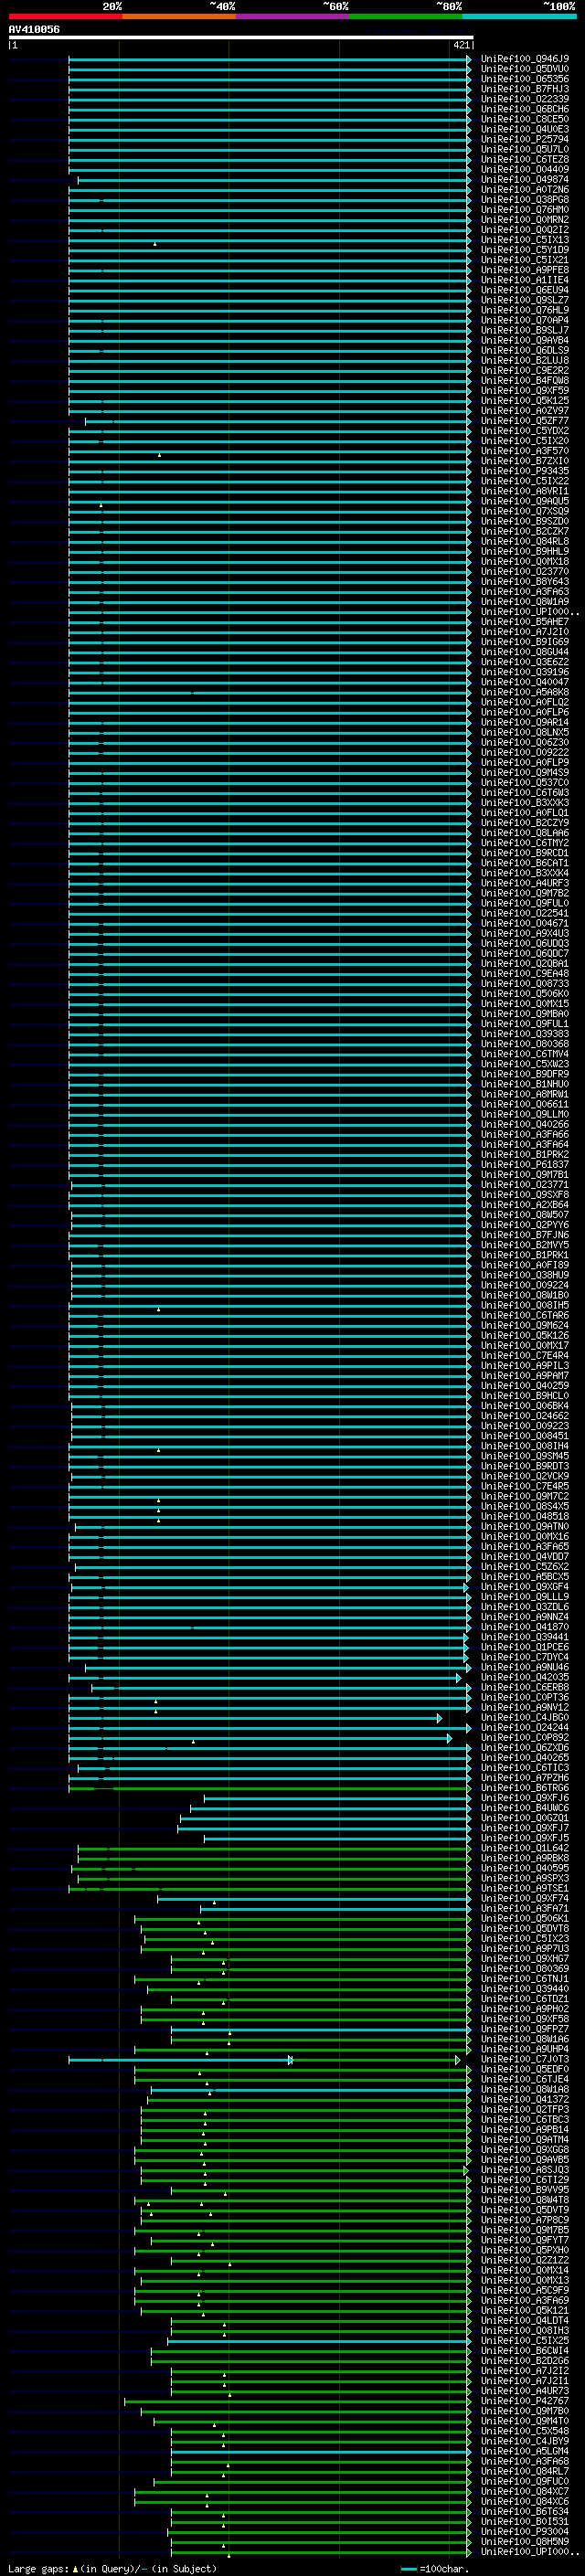Select the UniRef100_Q5EDF0 label
Viewport: 585px width, 2576px height.
[524, 2070]
